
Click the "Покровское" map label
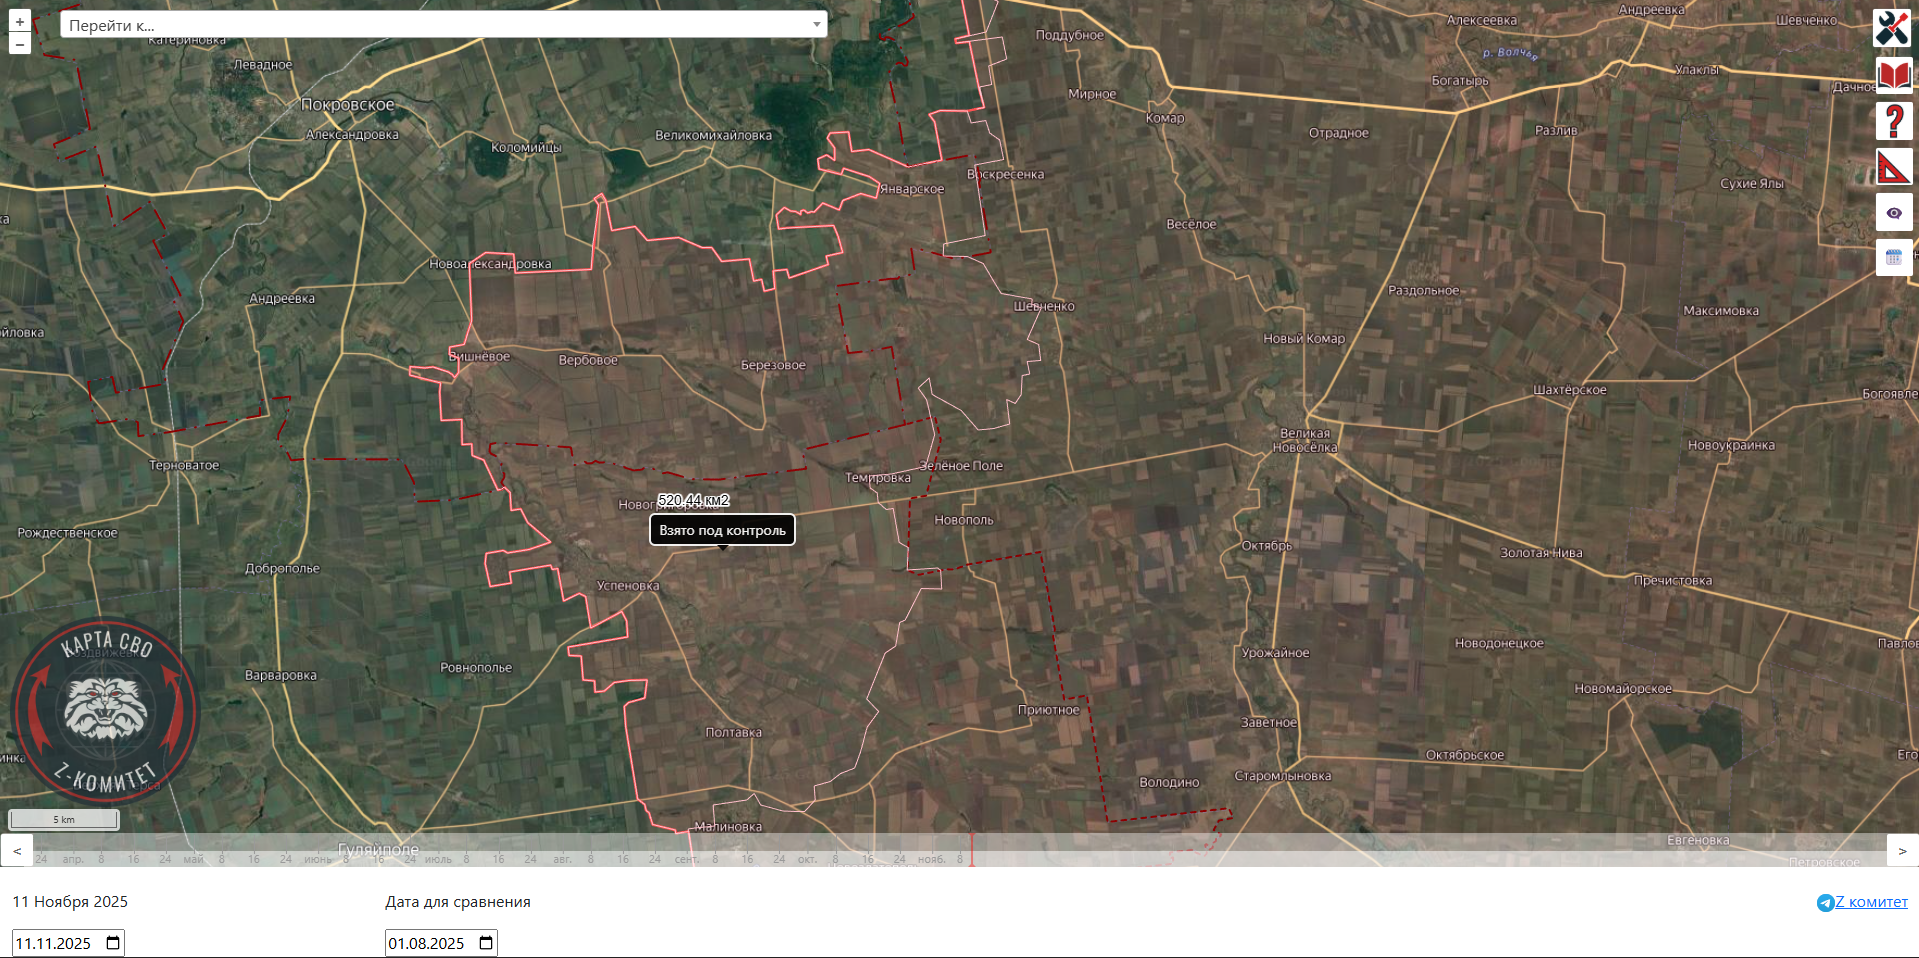point(348,105)
